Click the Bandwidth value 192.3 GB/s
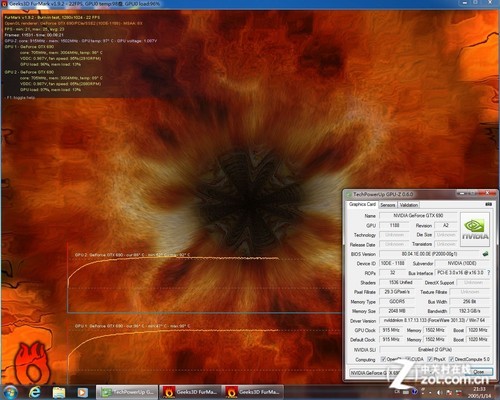The image size is (500, 400). click(470, 311)
